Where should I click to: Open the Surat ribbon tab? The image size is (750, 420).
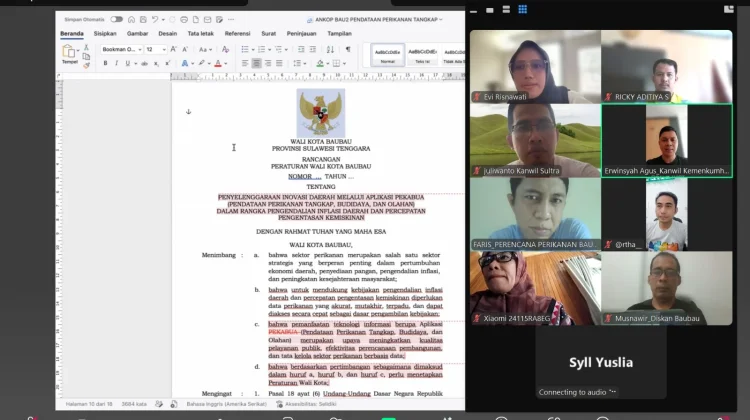tap(268, 33)
